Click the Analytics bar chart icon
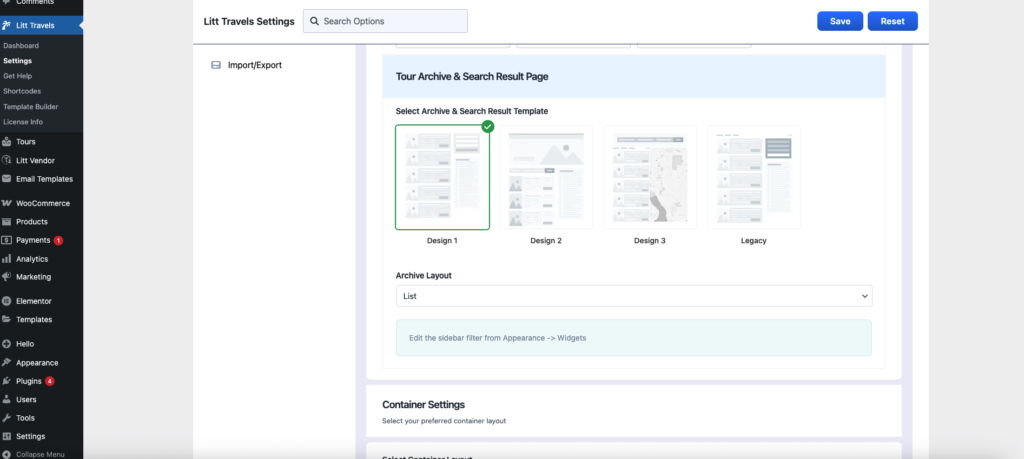This screenshot has height=459, width=1024. (x=7, y=259)
